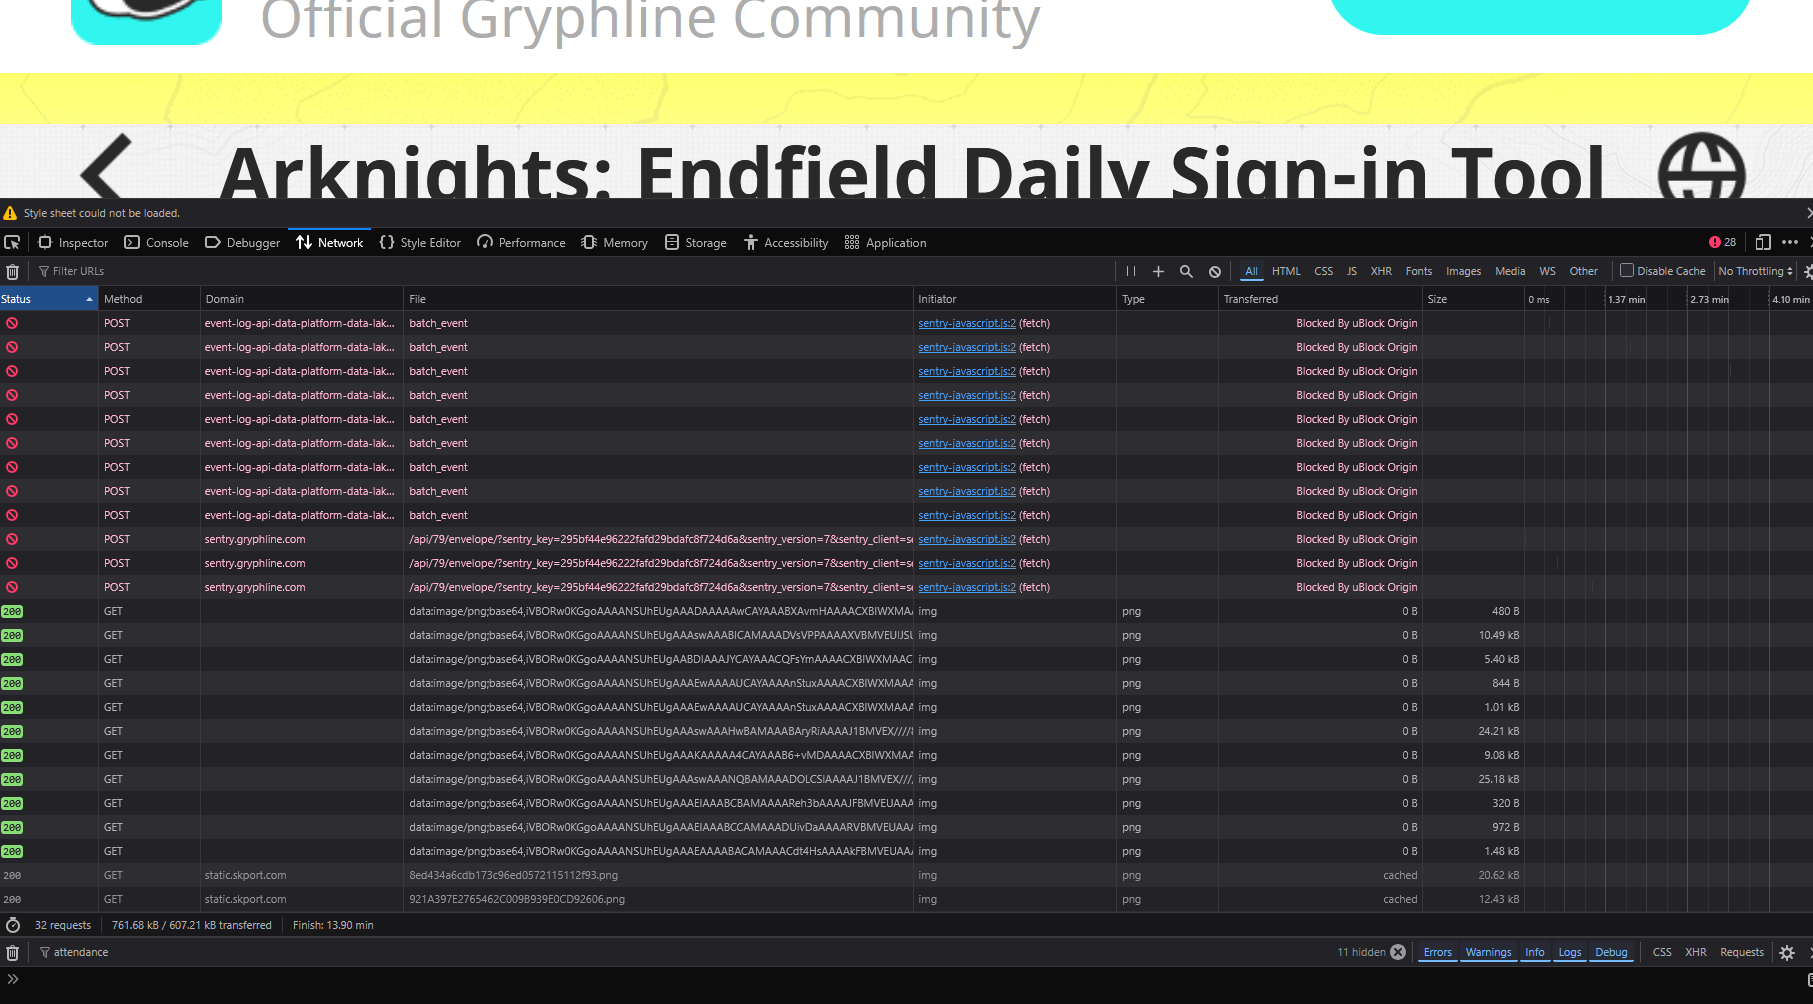
Task: Filter requests by HTML
Action: [1286, 271]
